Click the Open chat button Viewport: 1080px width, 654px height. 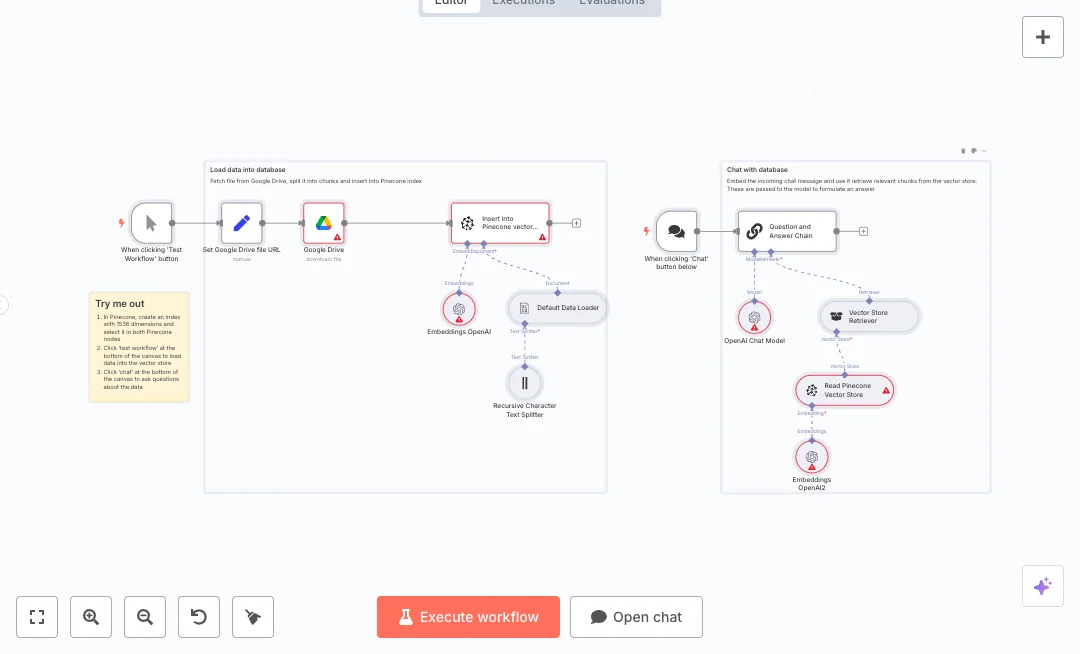(x=636, y=617)
